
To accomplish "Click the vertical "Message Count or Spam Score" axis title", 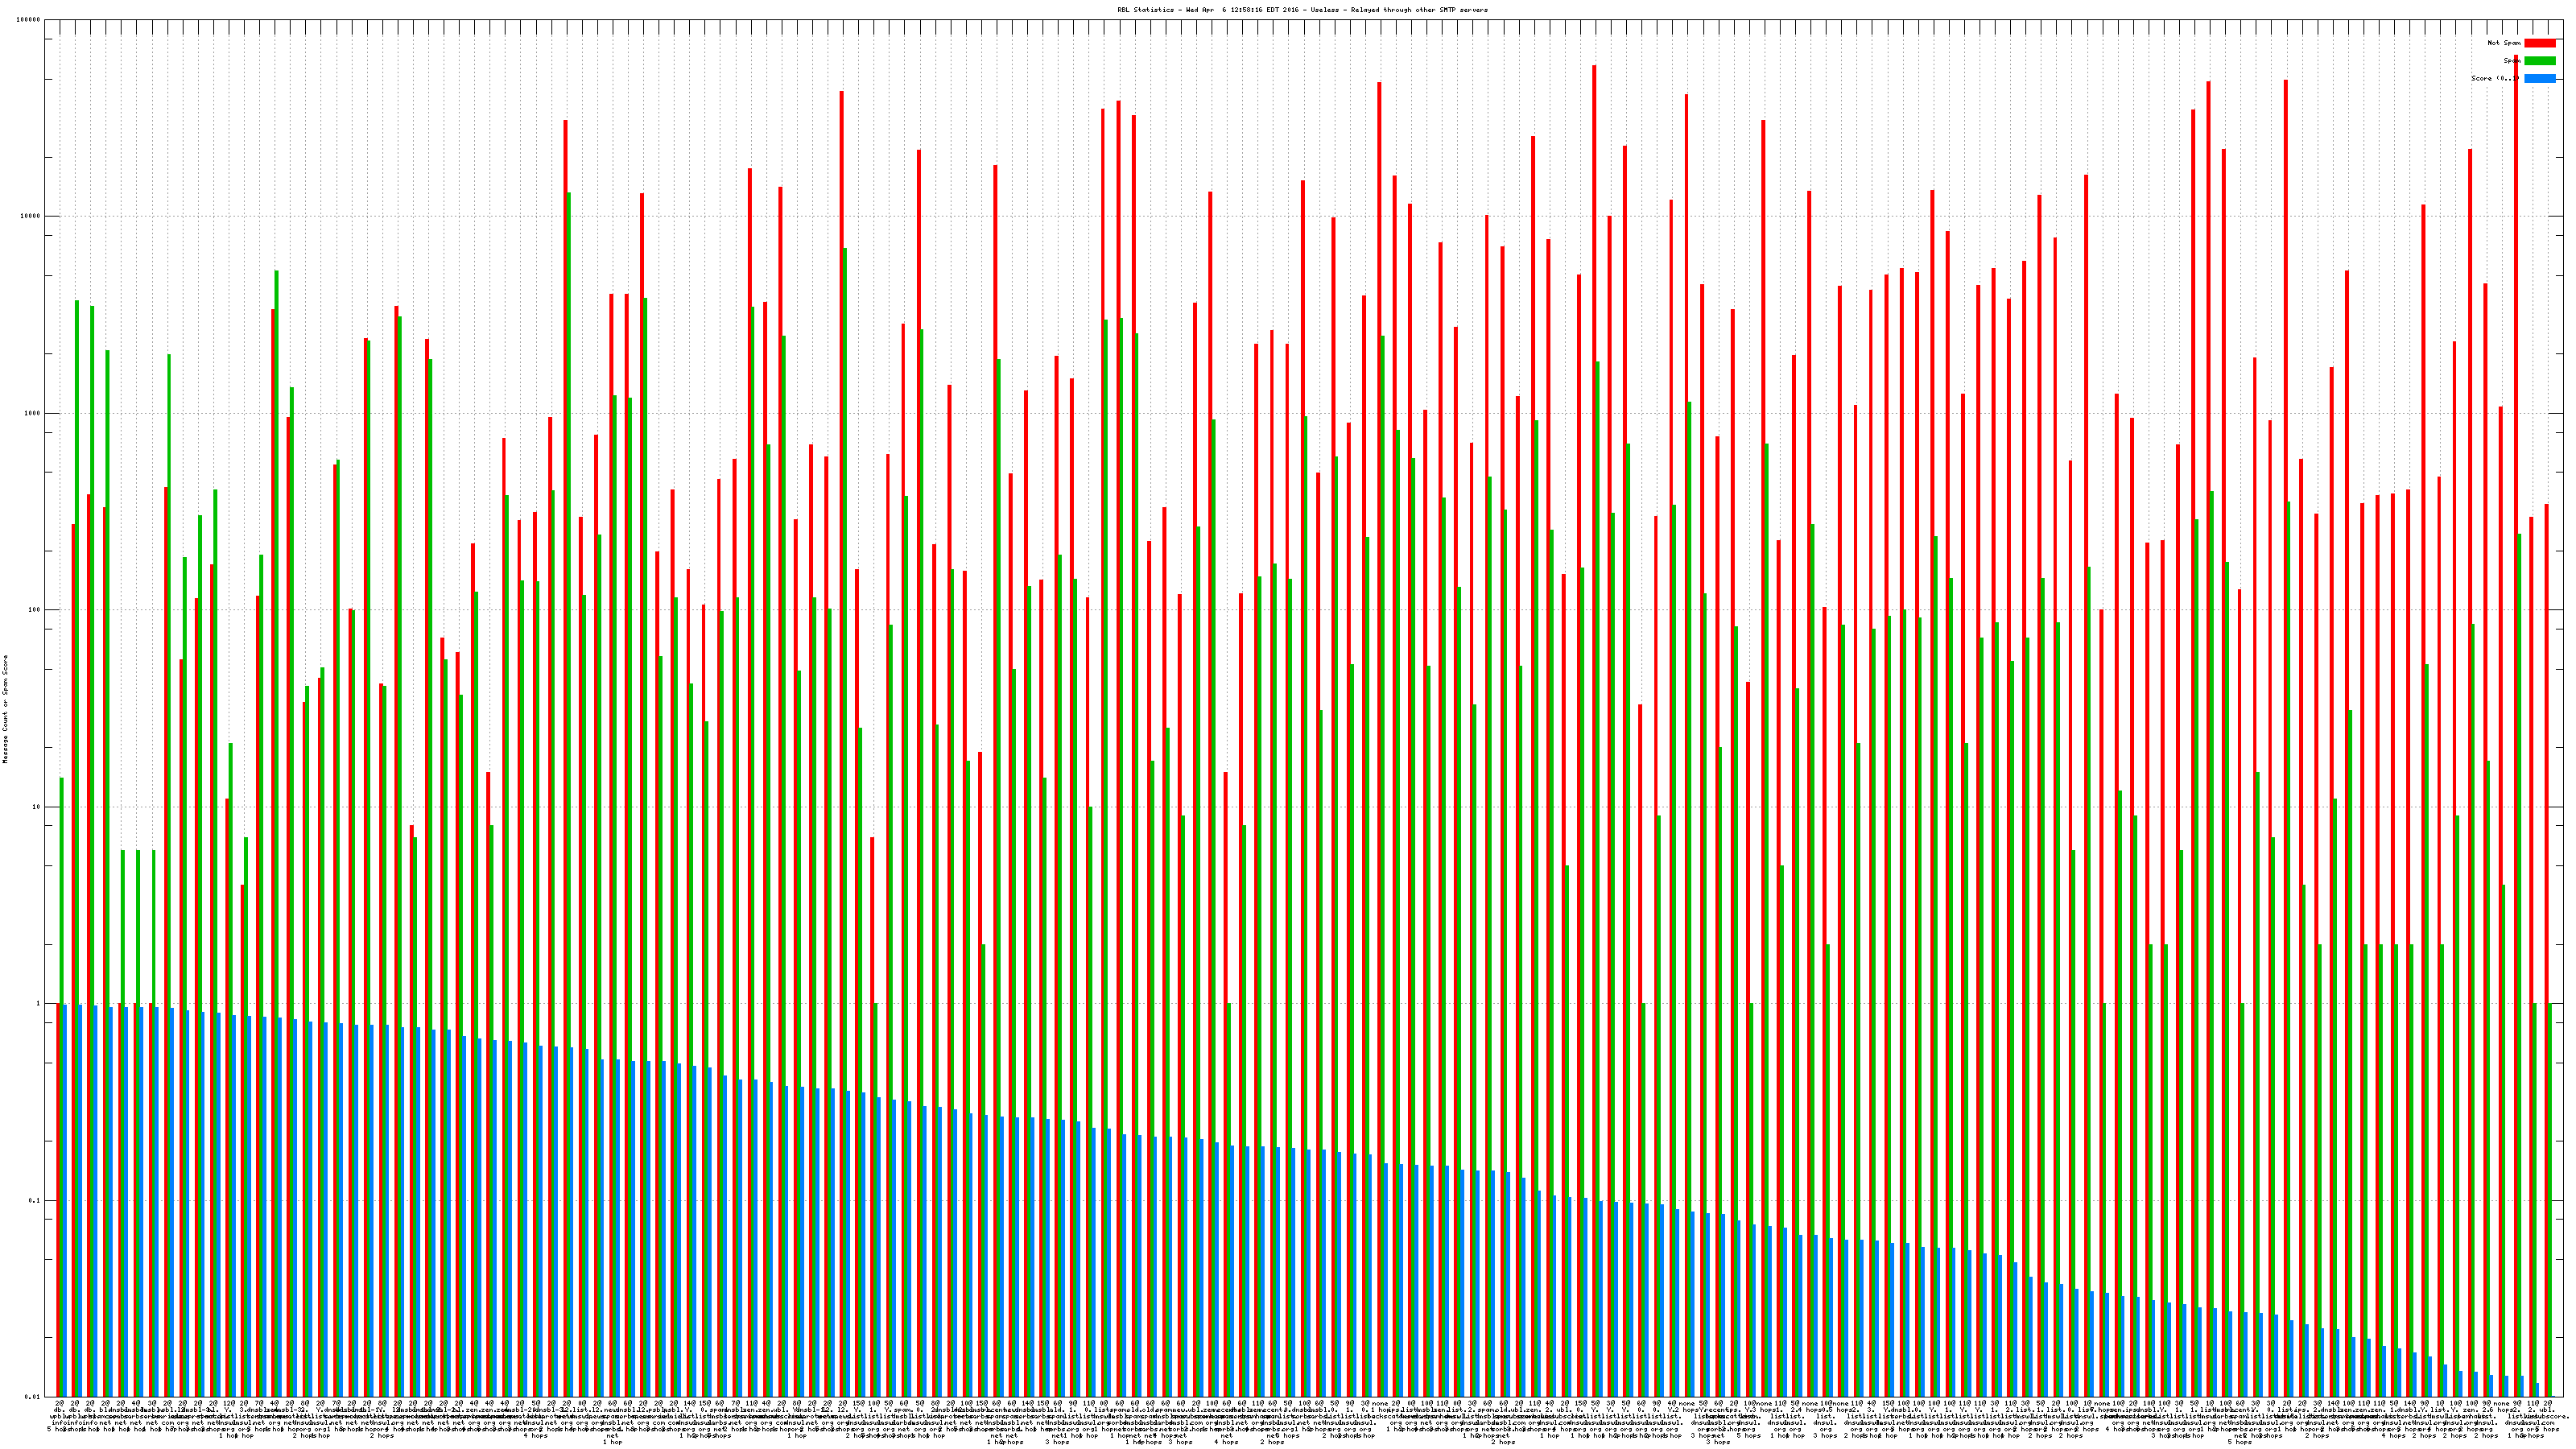I will [x=5, y=709].
